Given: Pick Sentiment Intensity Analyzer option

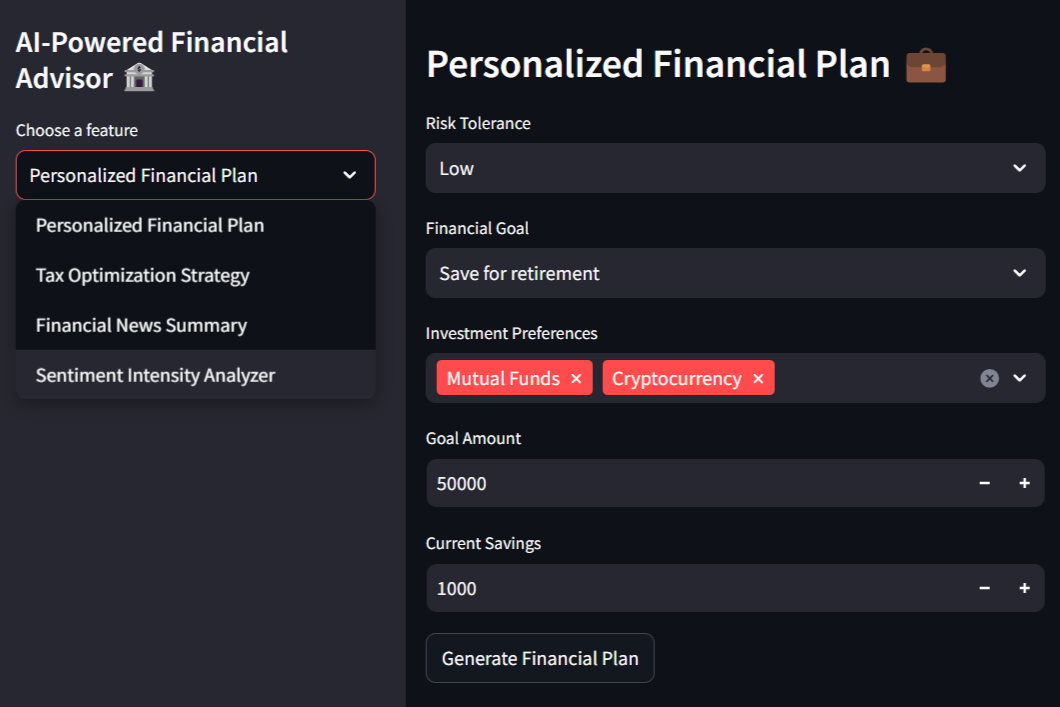Looking at the screenshot, I should pos(155,376).
